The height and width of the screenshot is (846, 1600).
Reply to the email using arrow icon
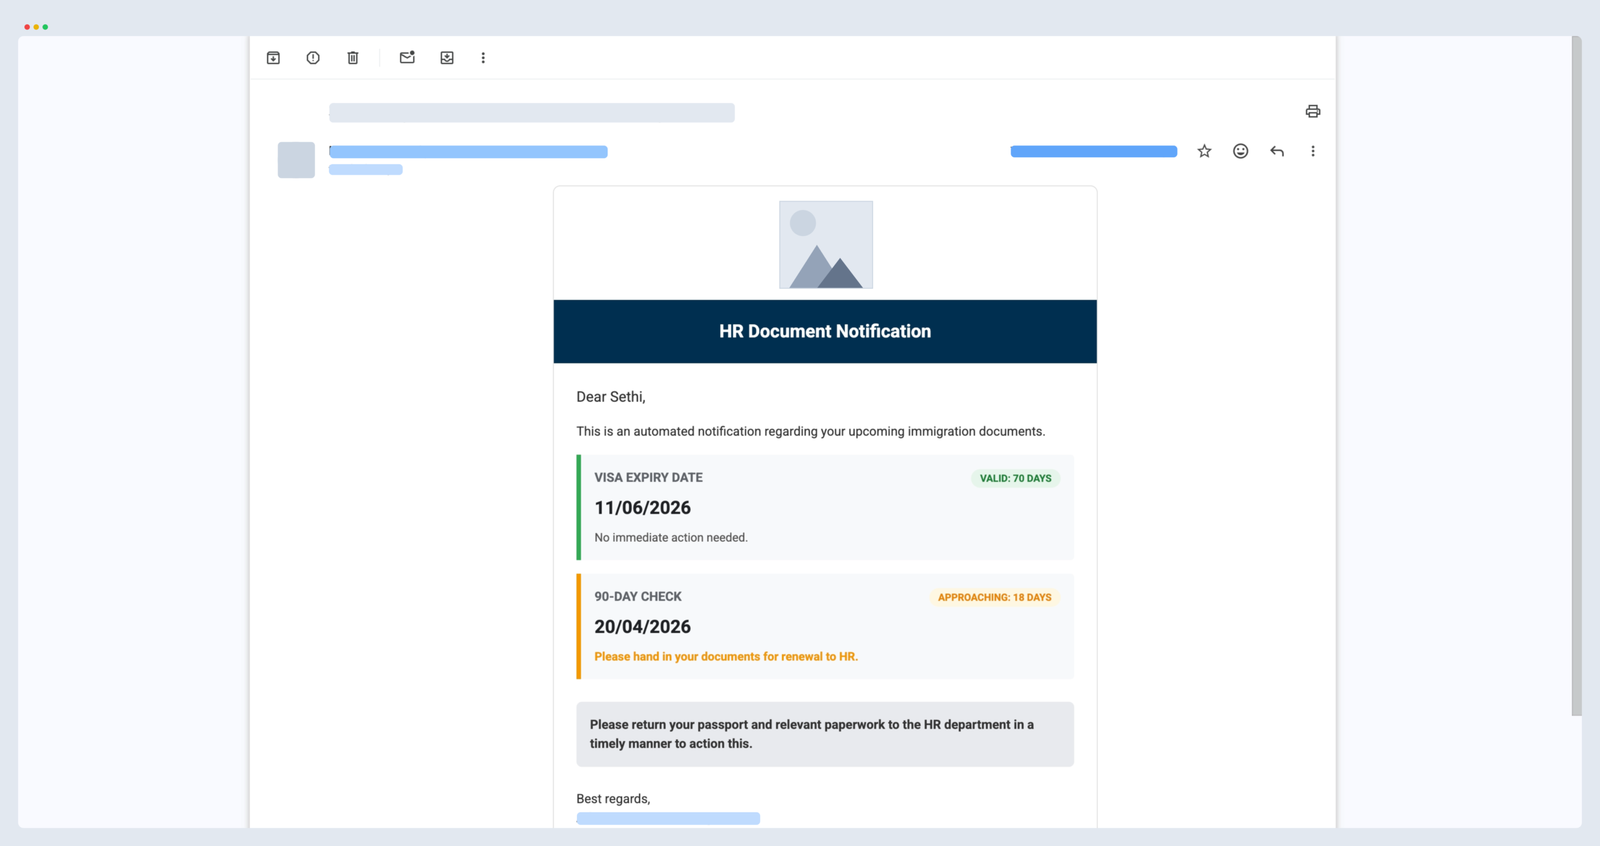click(x=1277, y=151)
